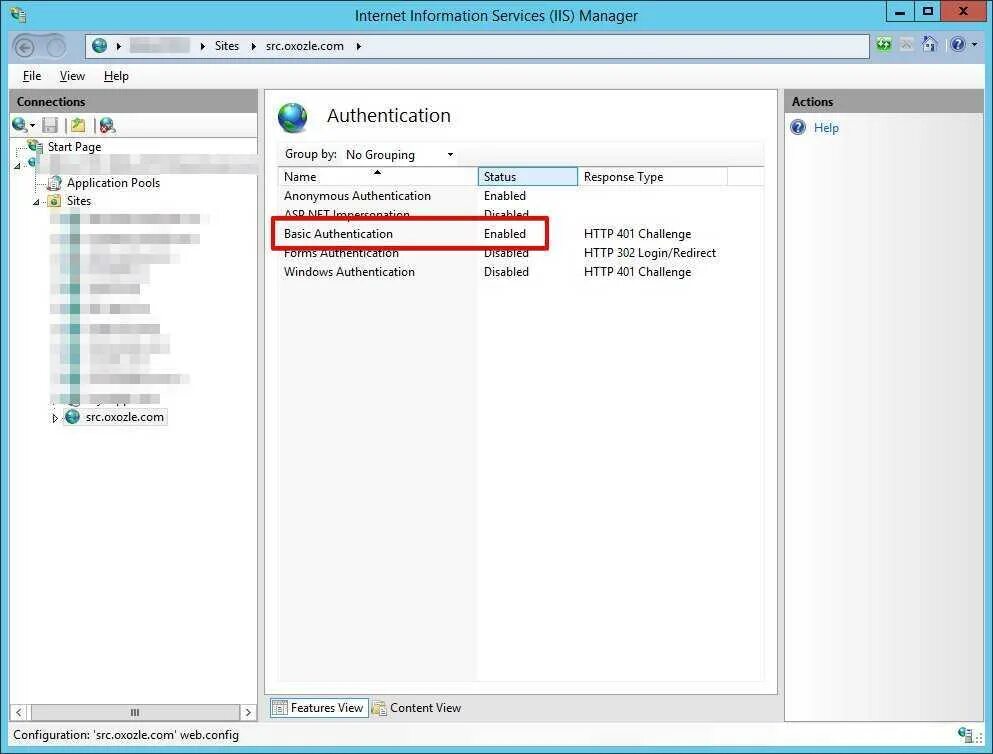
Task: Select Start Page in the Connections tree
Action: click(74, 147)
